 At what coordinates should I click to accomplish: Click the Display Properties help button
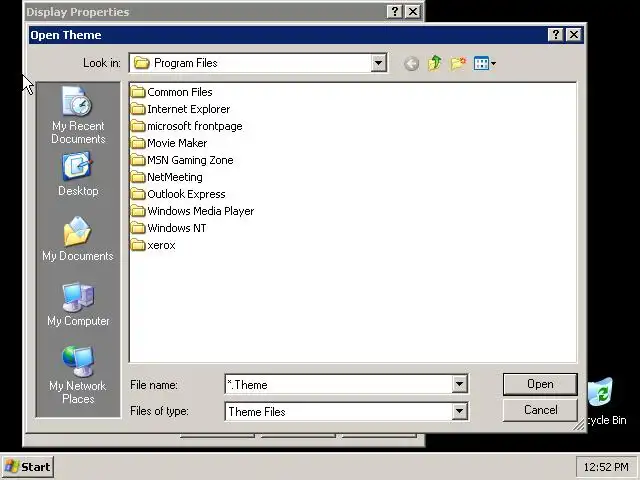(394, 11)
